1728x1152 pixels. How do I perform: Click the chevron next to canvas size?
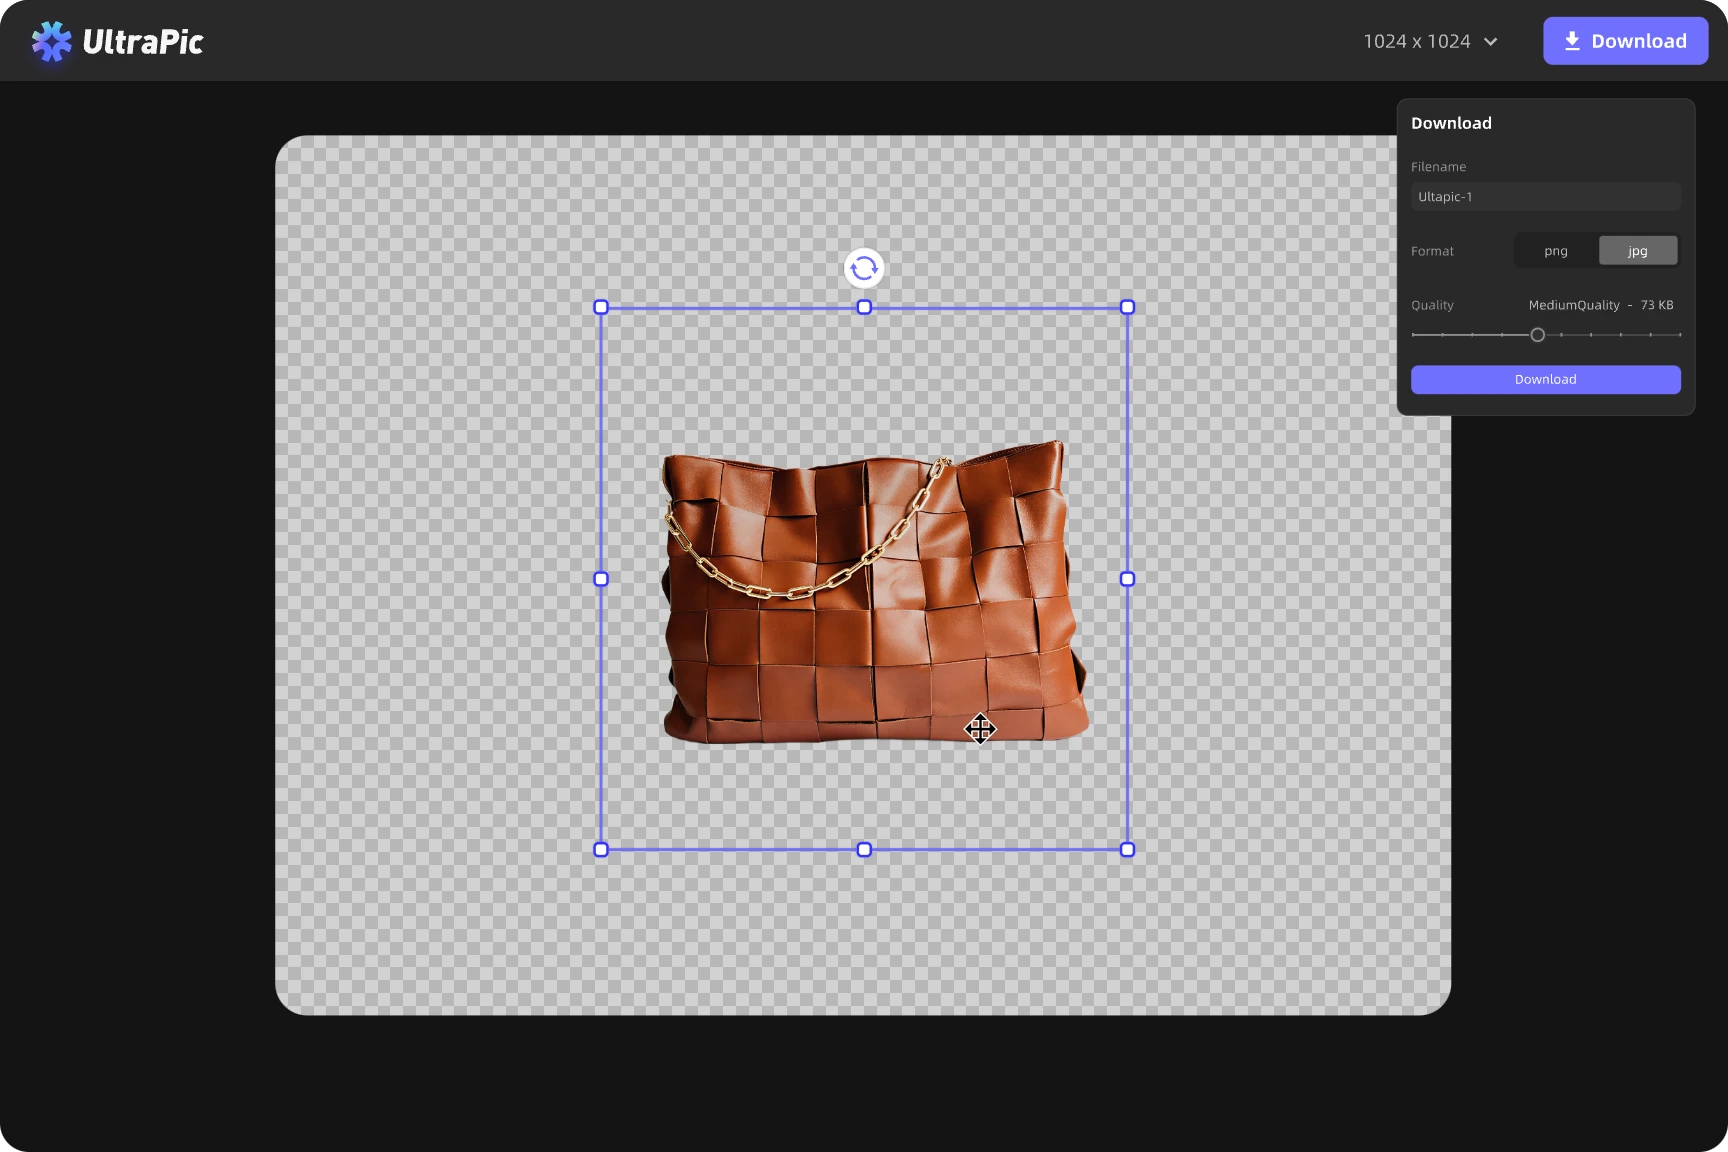(1491, 42)
